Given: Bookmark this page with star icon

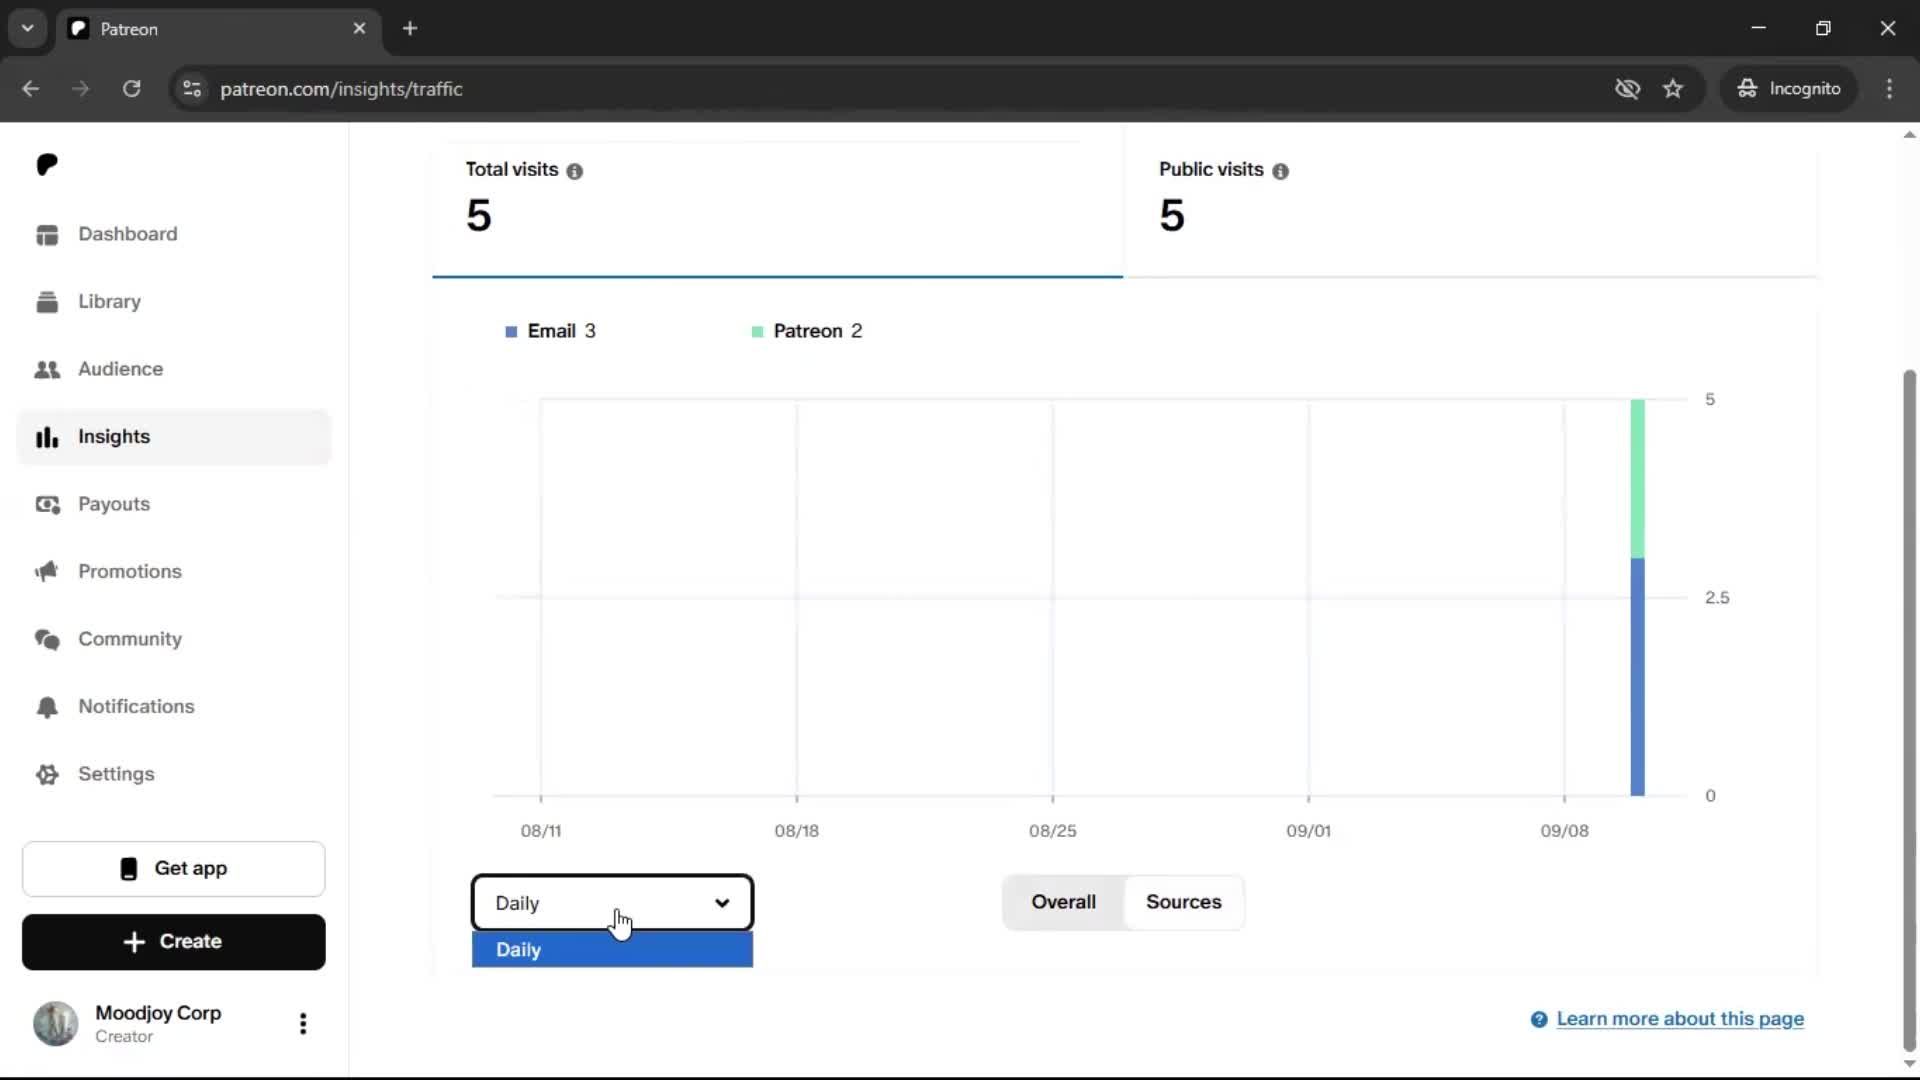Looking at the screenshot, I should coord(1673,89).
